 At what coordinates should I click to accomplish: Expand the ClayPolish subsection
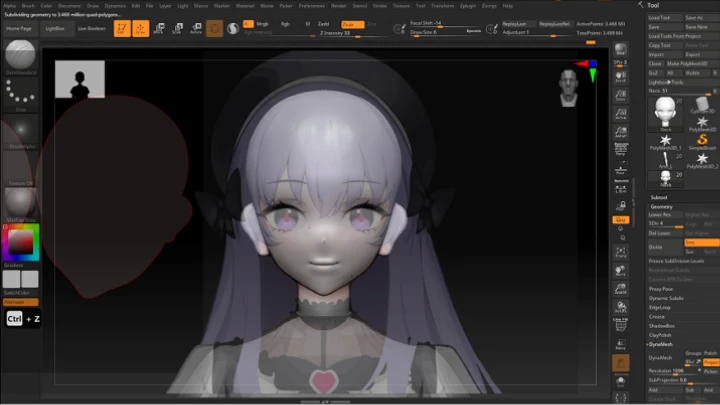pos(660,335)
